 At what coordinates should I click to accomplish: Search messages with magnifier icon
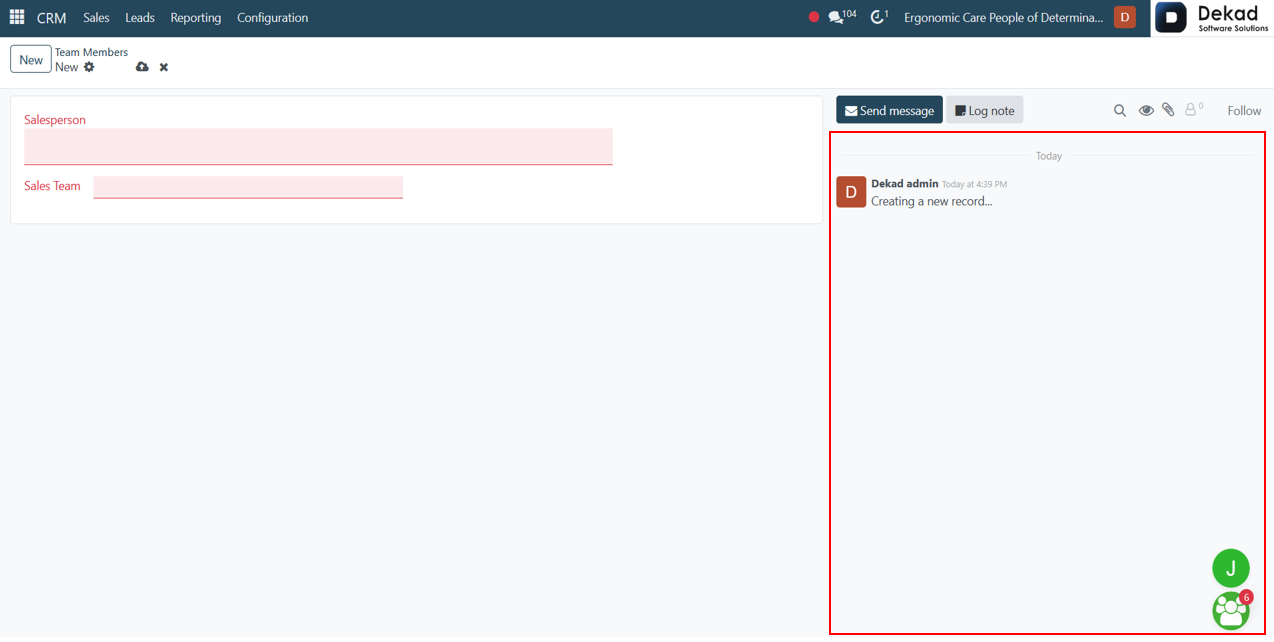tap(1120, 110)
